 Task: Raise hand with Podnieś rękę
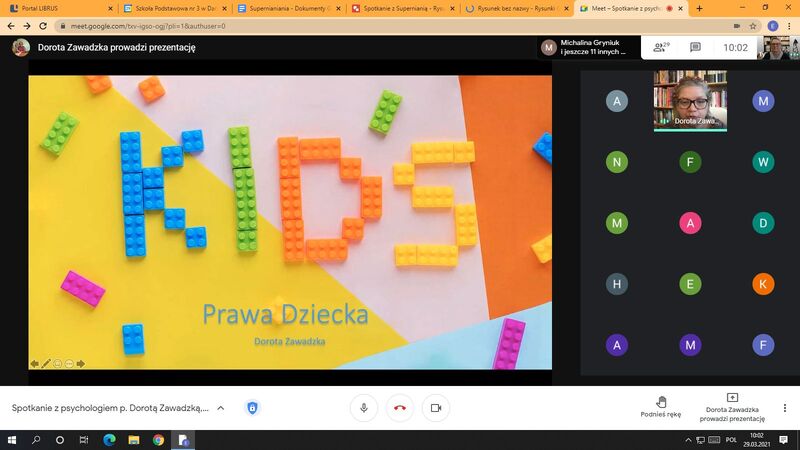pyautogui.click(x=660, y=406)
